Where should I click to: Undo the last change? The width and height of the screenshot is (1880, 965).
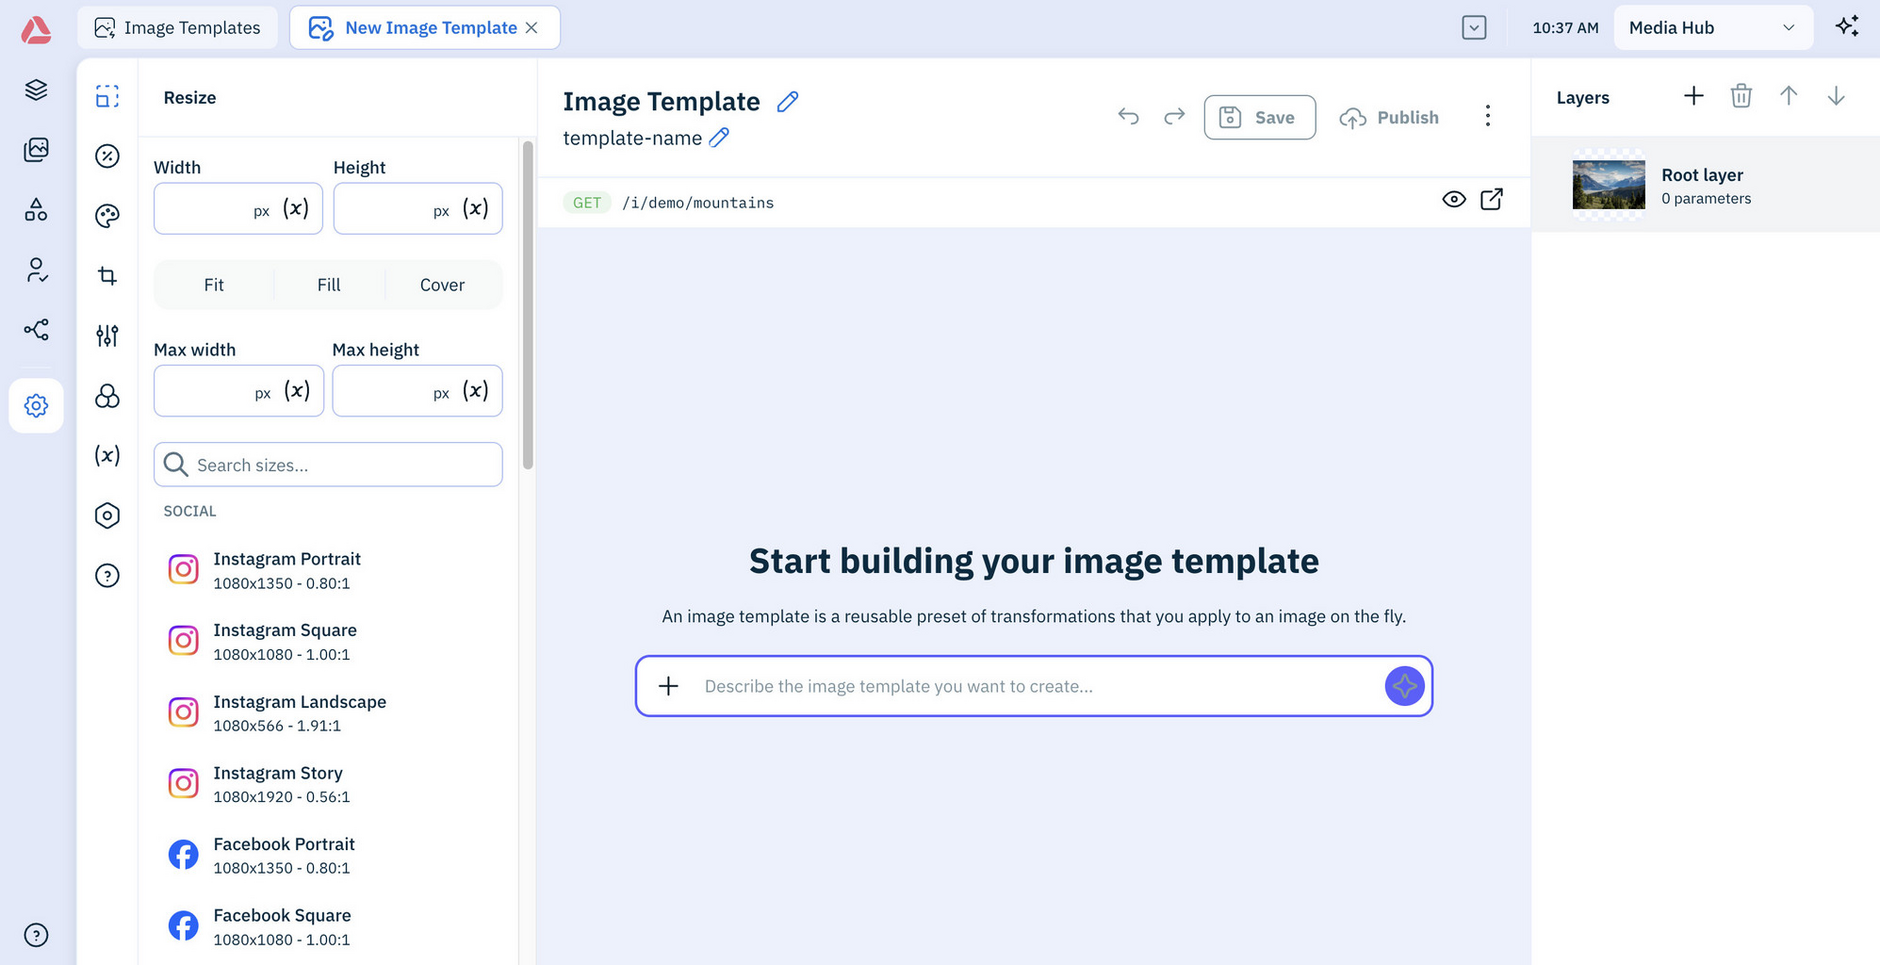[1128, 117]
